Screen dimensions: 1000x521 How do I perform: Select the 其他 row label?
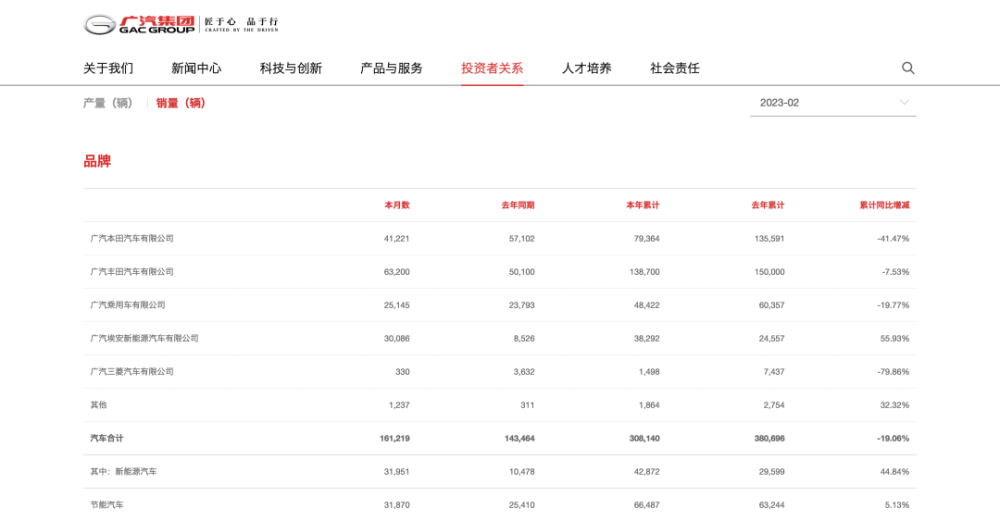(99, 405)
